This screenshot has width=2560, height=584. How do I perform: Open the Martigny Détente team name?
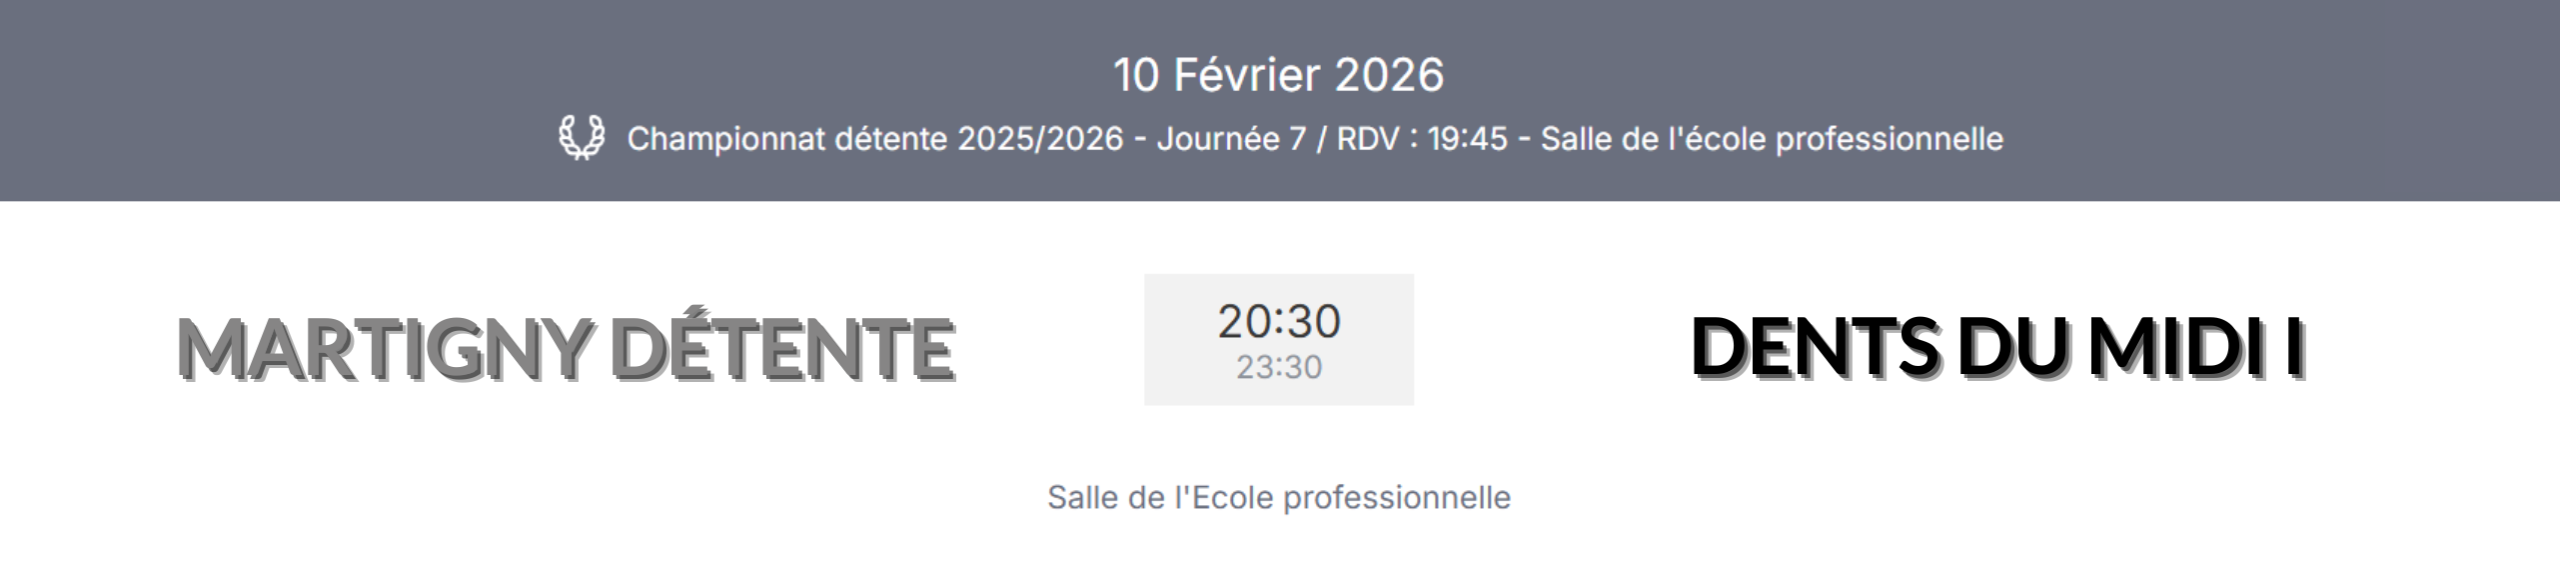point(565,347)
